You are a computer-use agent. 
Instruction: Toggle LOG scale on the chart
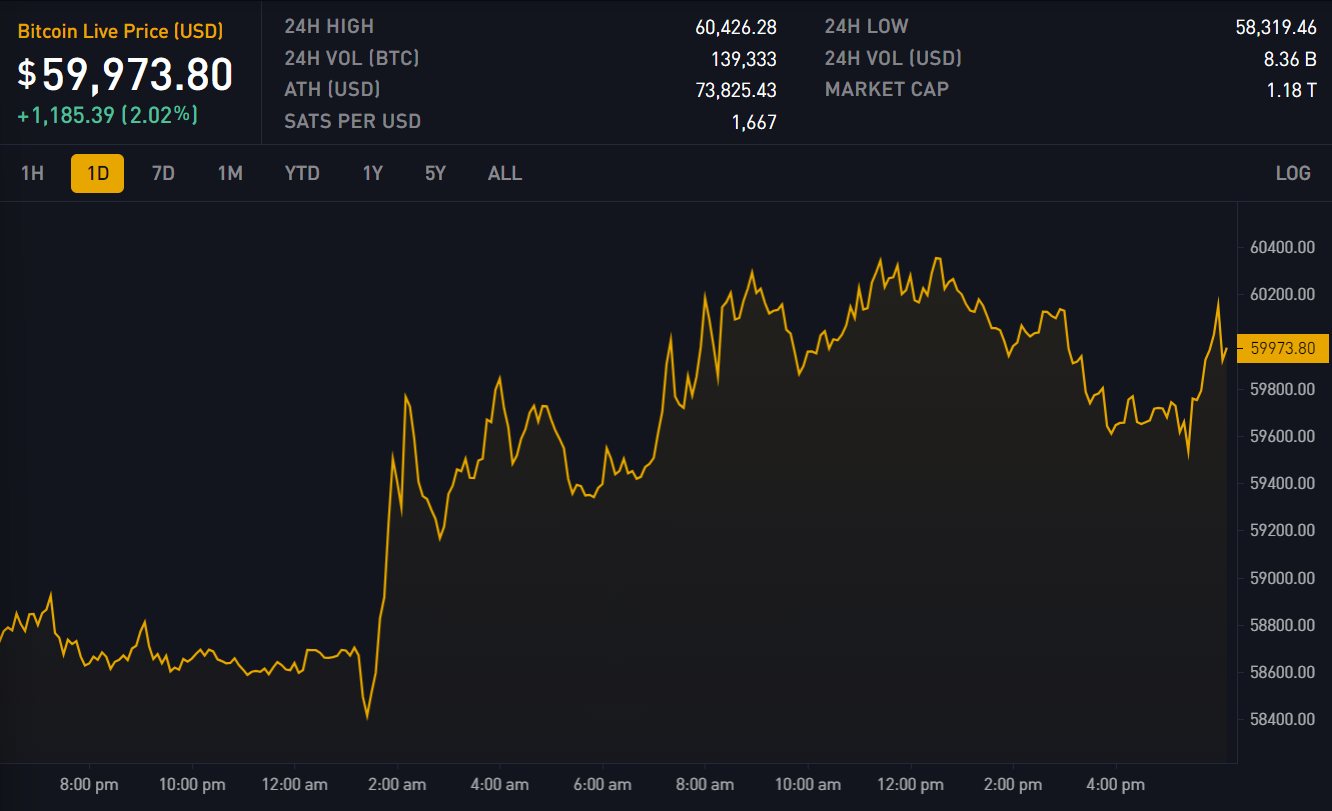click(1293, 173)
